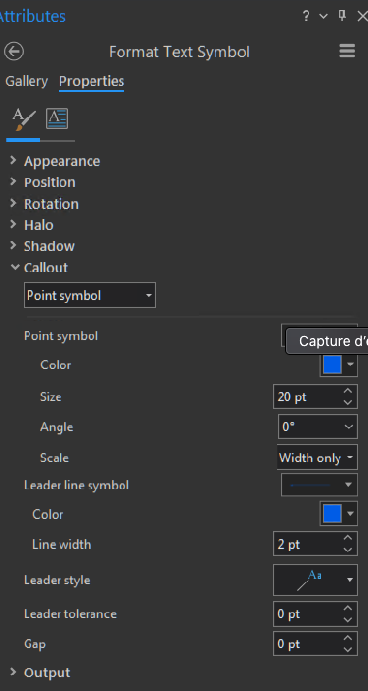Select the Formatting paragraph icon
The height and width of the screenshot is (691, 368).
[x=57, y=119]
